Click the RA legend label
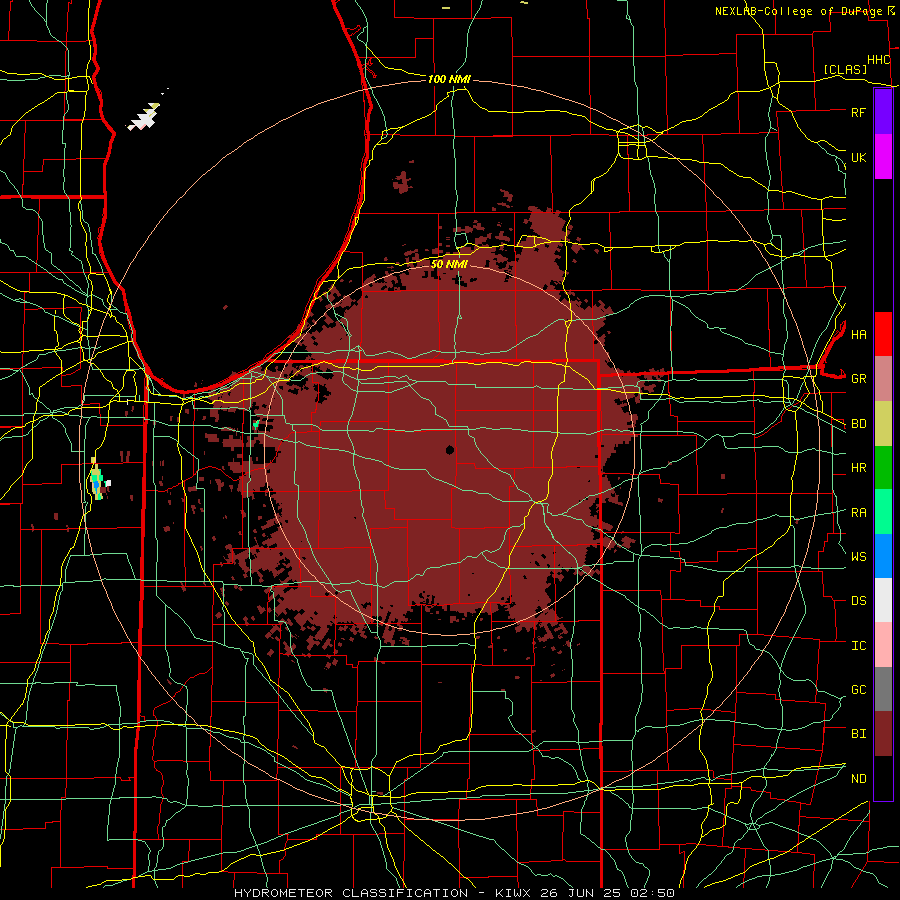The width and height of the screenshot is (900, 900). tap(858, 513)
